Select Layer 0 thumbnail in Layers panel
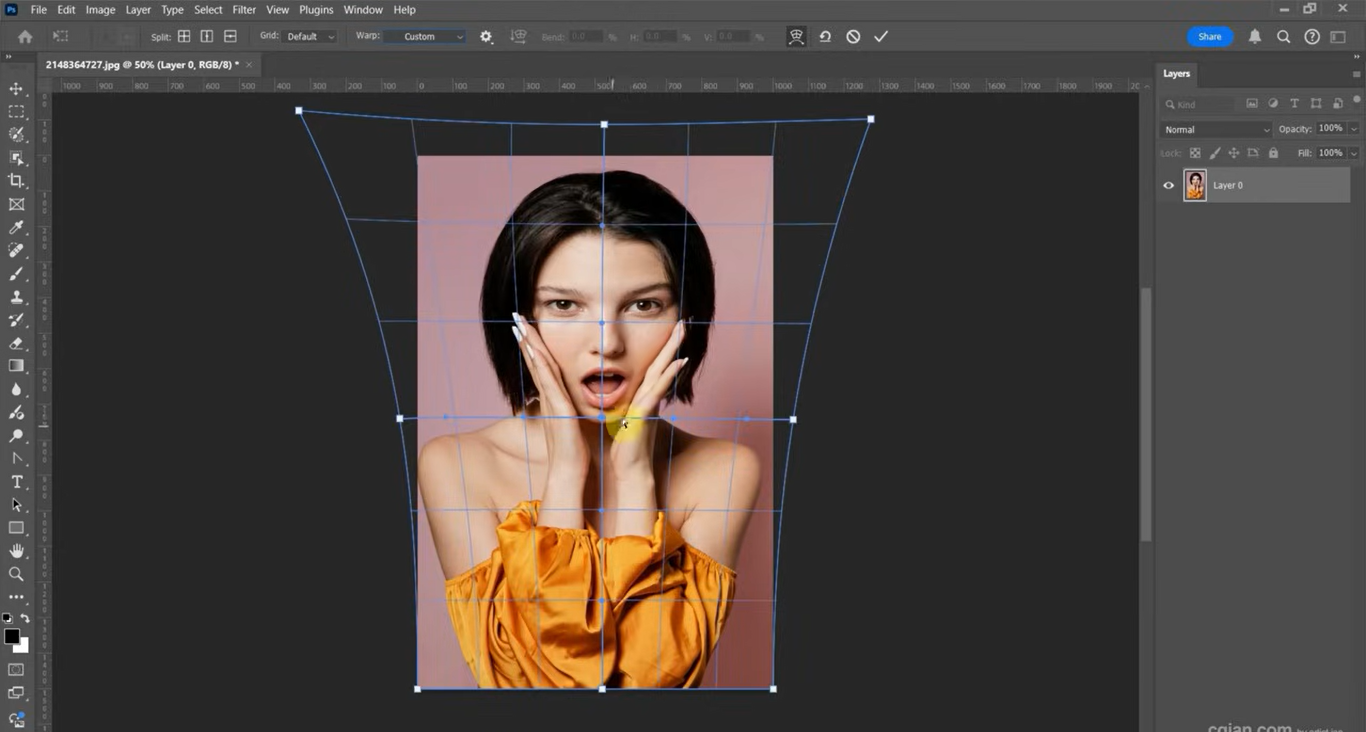 pos(1195,185)
